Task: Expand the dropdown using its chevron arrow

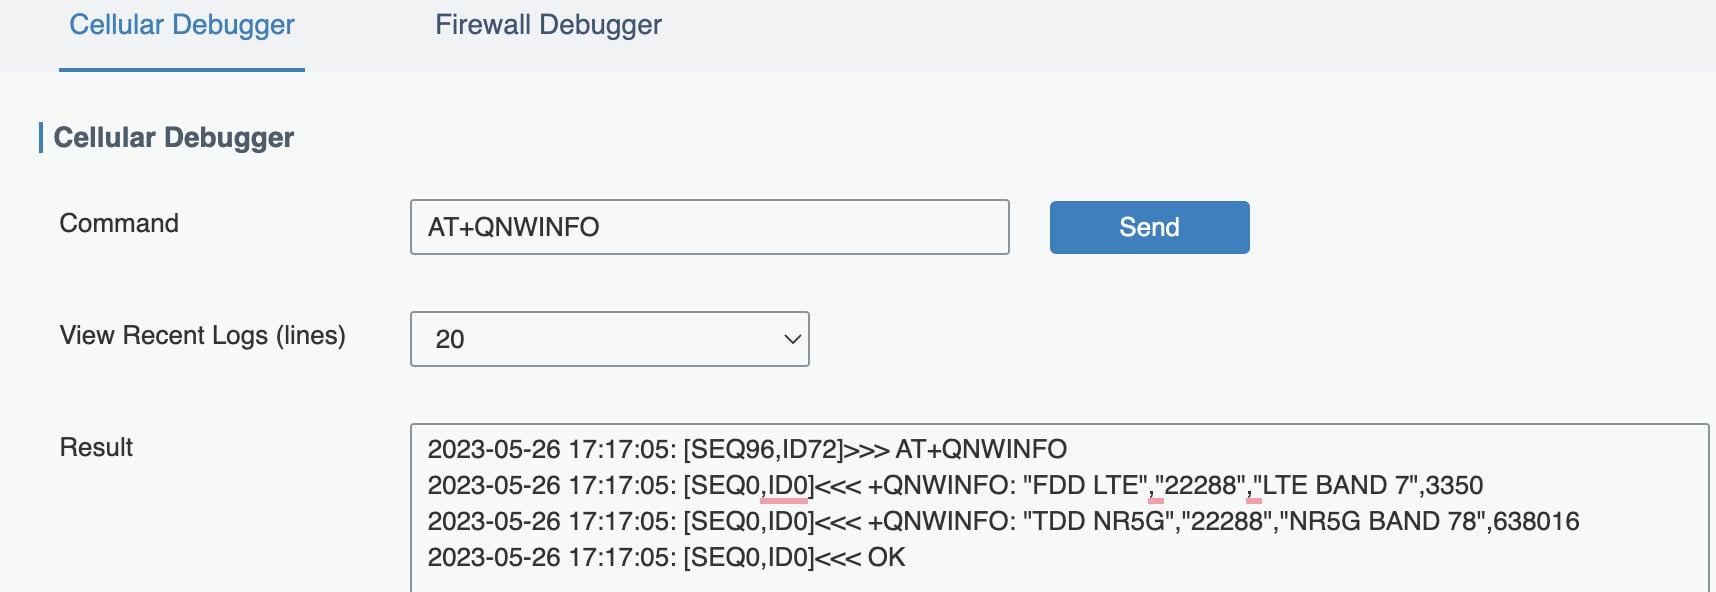Action: tap(792, 339)
